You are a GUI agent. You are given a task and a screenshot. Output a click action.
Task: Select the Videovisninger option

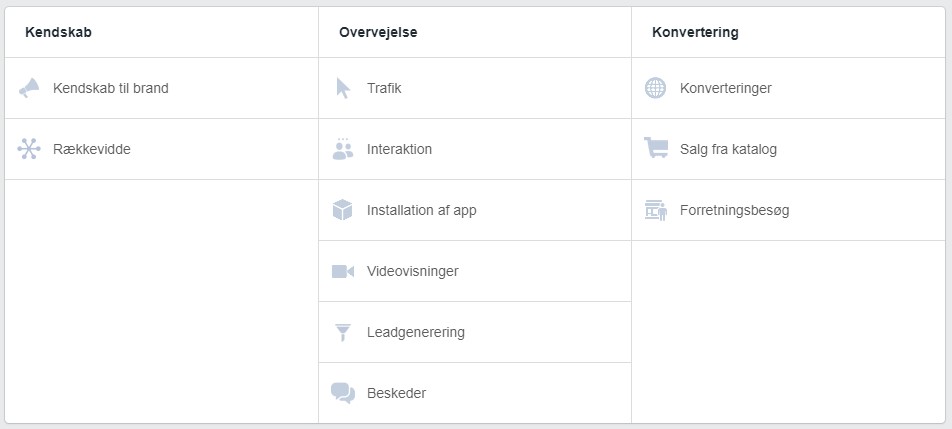475,271
